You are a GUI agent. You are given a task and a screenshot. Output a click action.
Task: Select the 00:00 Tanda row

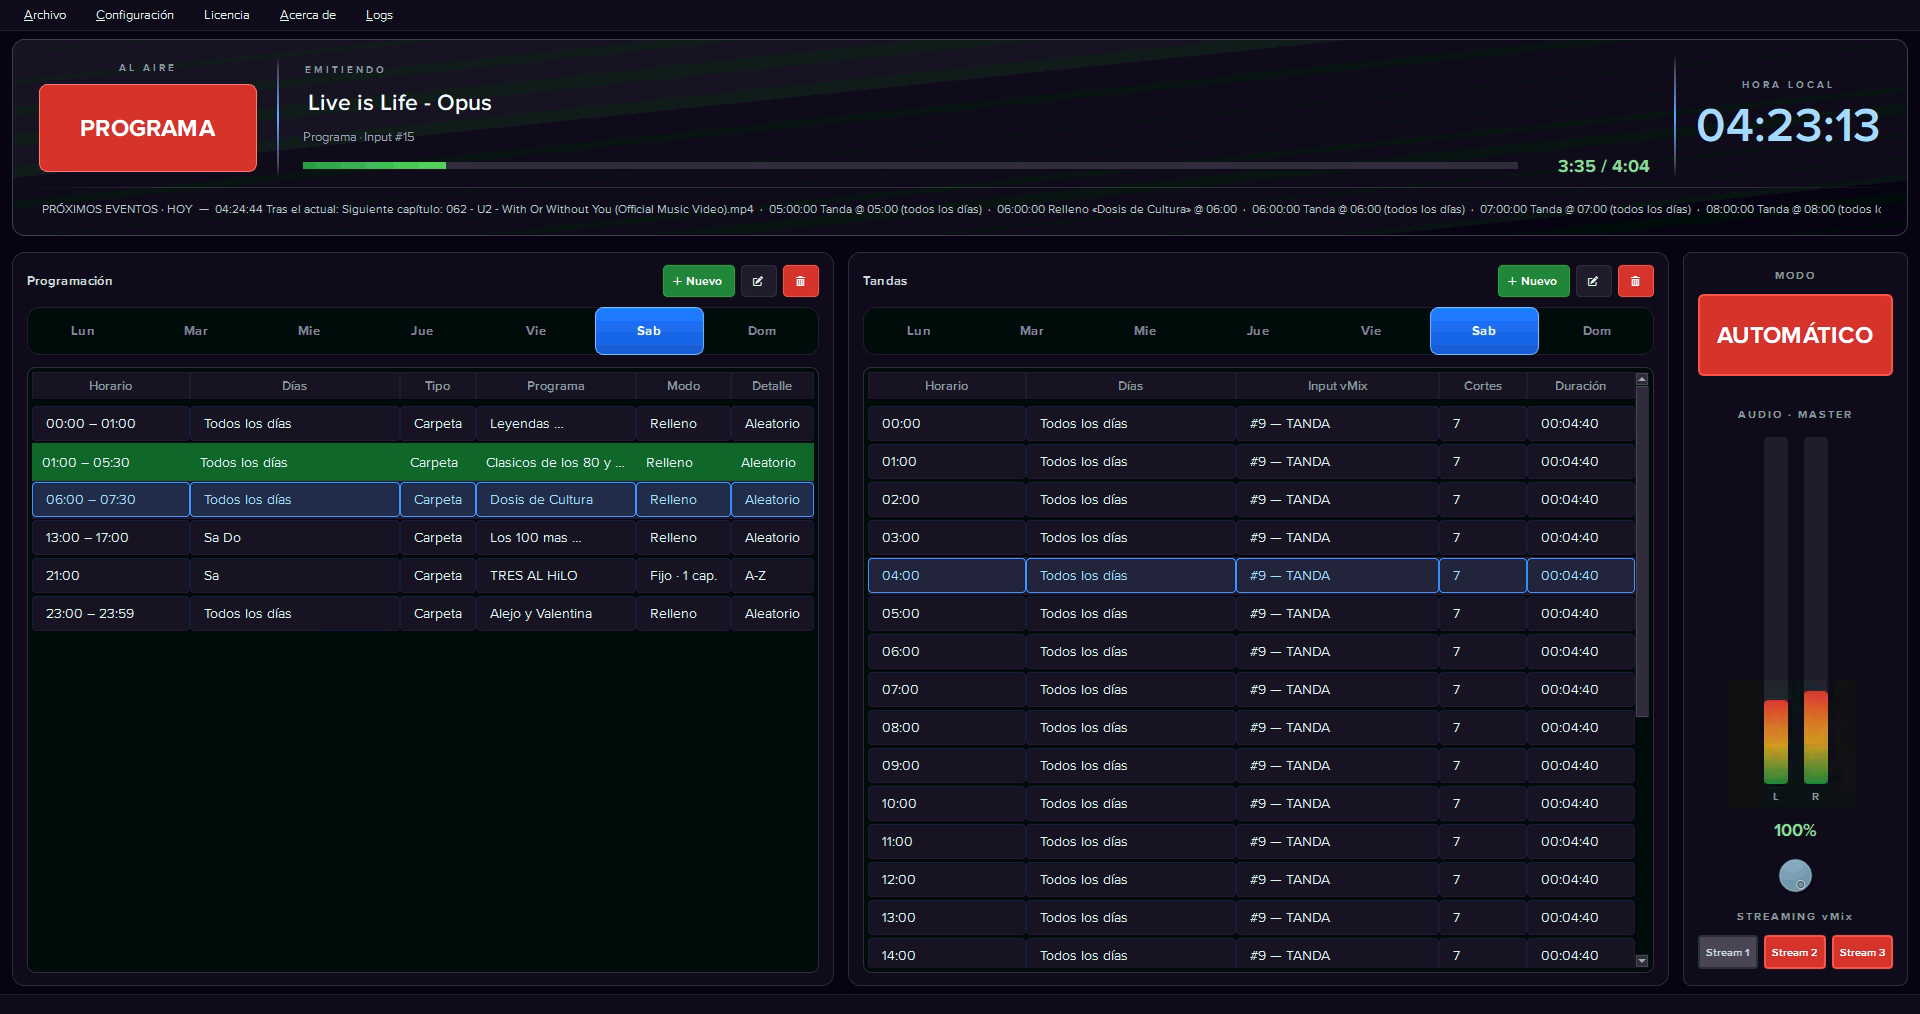(x=1251, y=424)
